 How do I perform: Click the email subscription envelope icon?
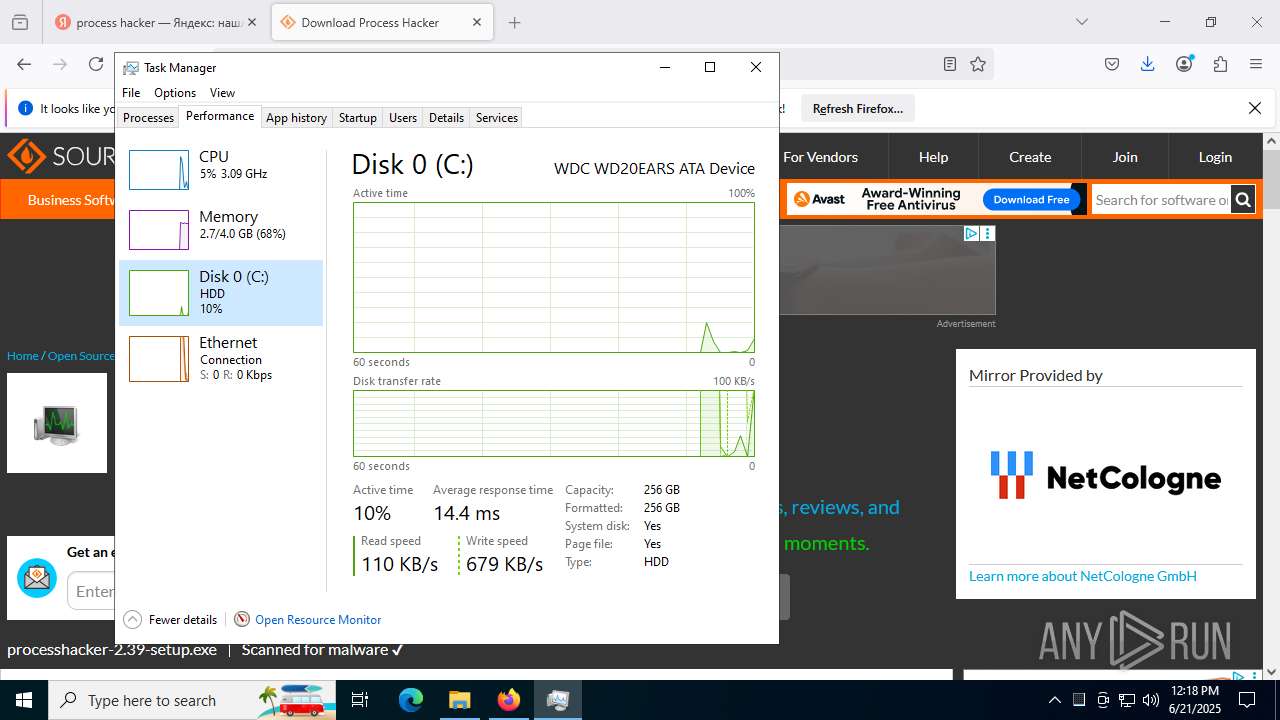pos(37,578)
